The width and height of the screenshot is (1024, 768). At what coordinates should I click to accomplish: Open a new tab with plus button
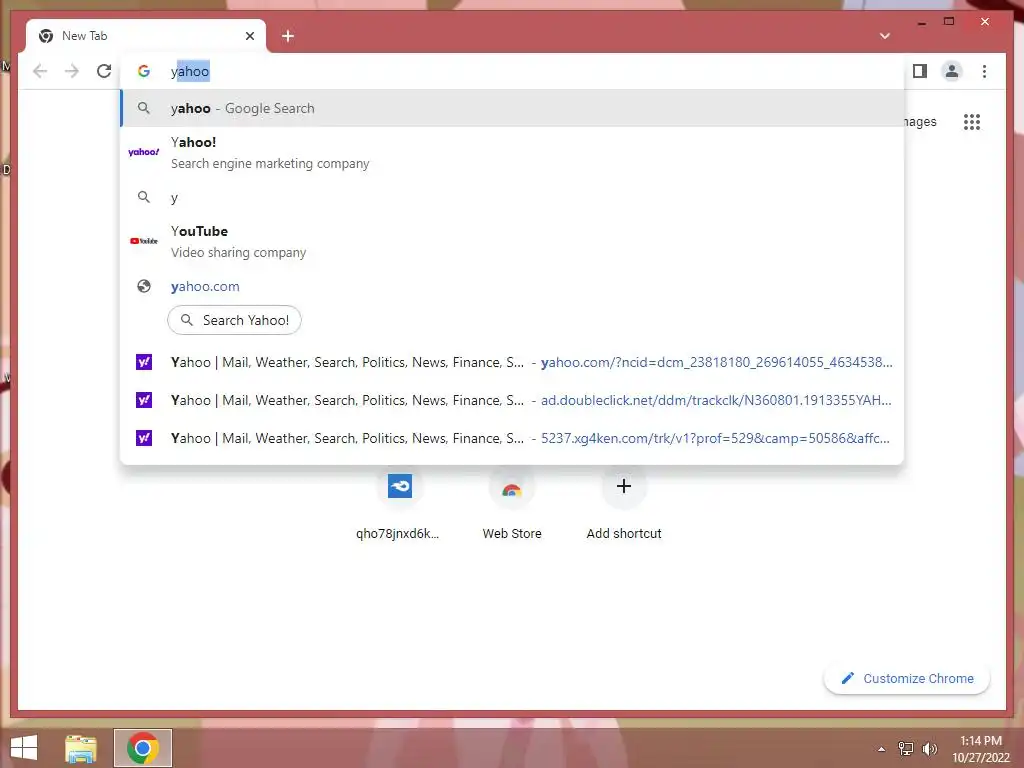point(288,36)
